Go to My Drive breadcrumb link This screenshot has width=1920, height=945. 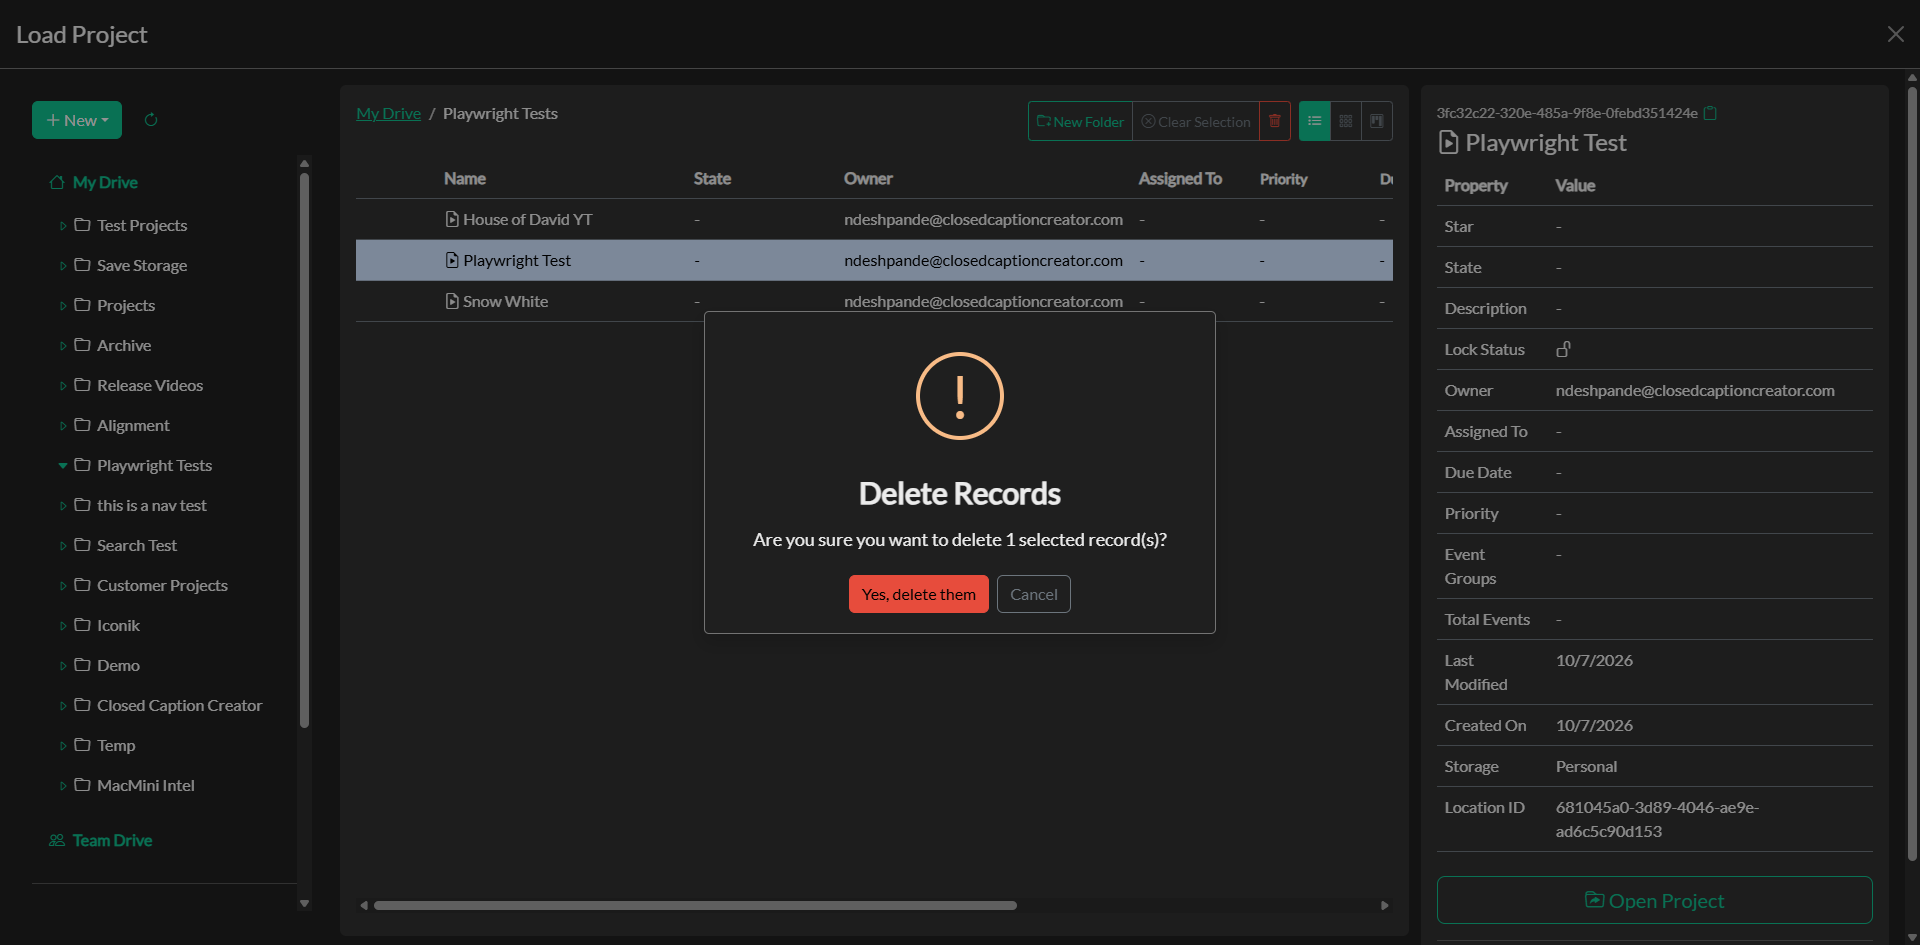tap(388, 113)
